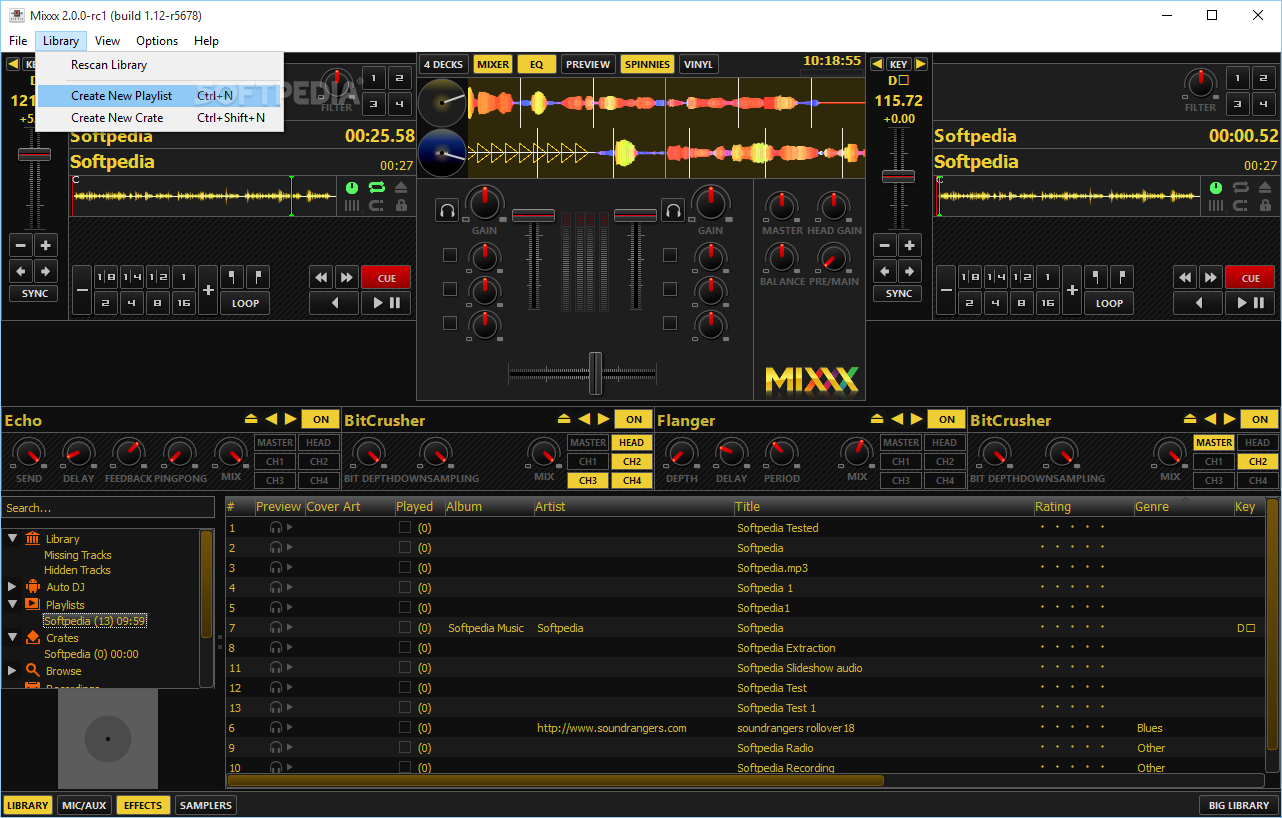Click headphone preview icon for Softpedia Tested
Image resolution: width=1282 pixels, height=818 pixels.
pyautogui.click(x=276, y=528)
